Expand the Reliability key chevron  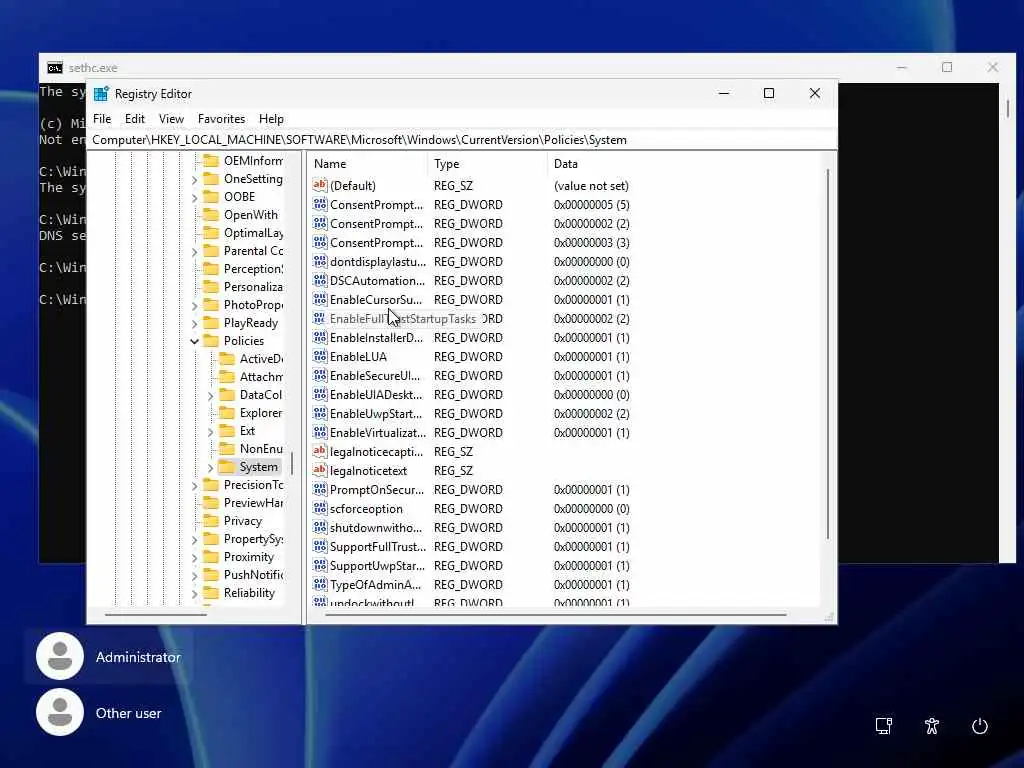click(195, 594)
